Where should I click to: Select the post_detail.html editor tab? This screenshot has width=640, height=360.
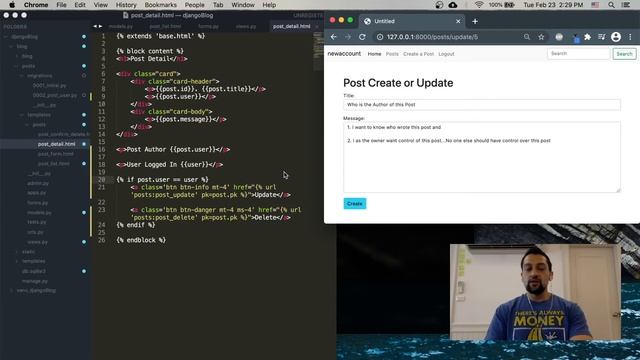tap(291, 26)
